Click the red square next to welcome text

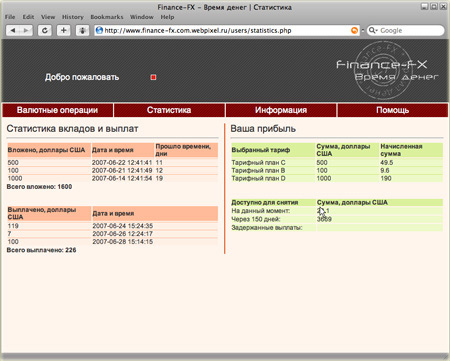pos(153,77)
